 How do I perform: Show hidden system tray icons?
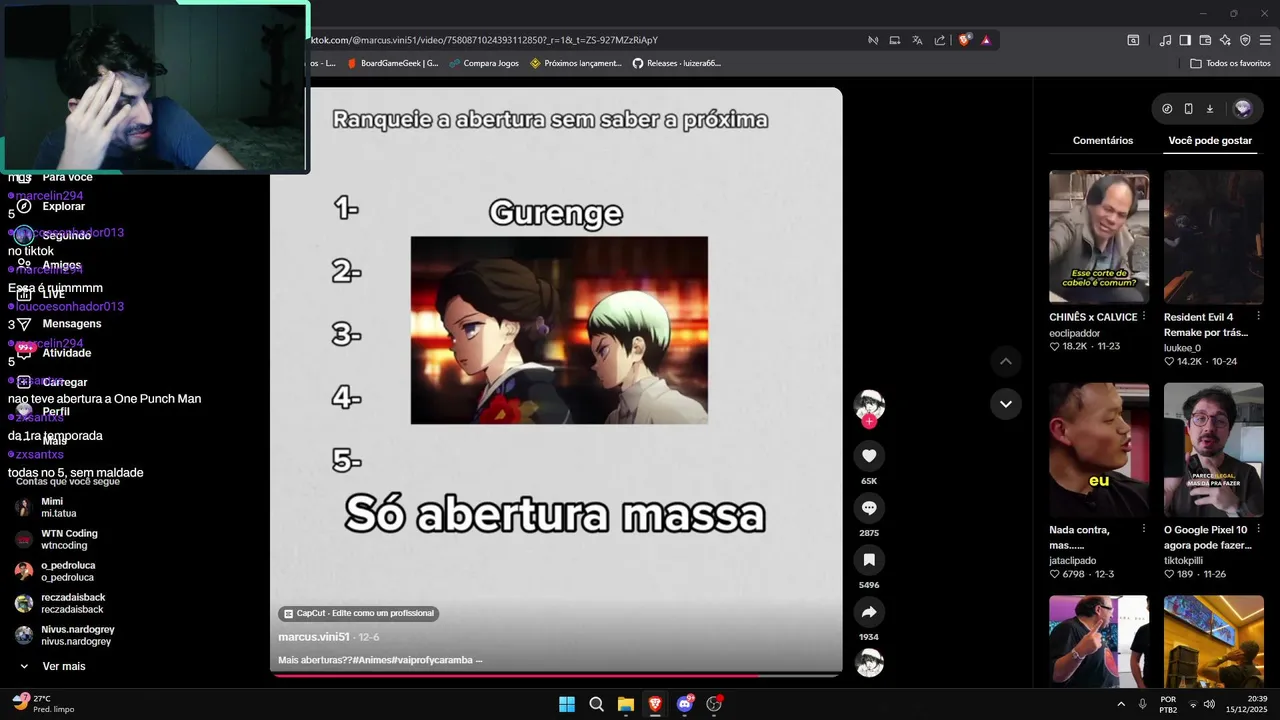1121,704
